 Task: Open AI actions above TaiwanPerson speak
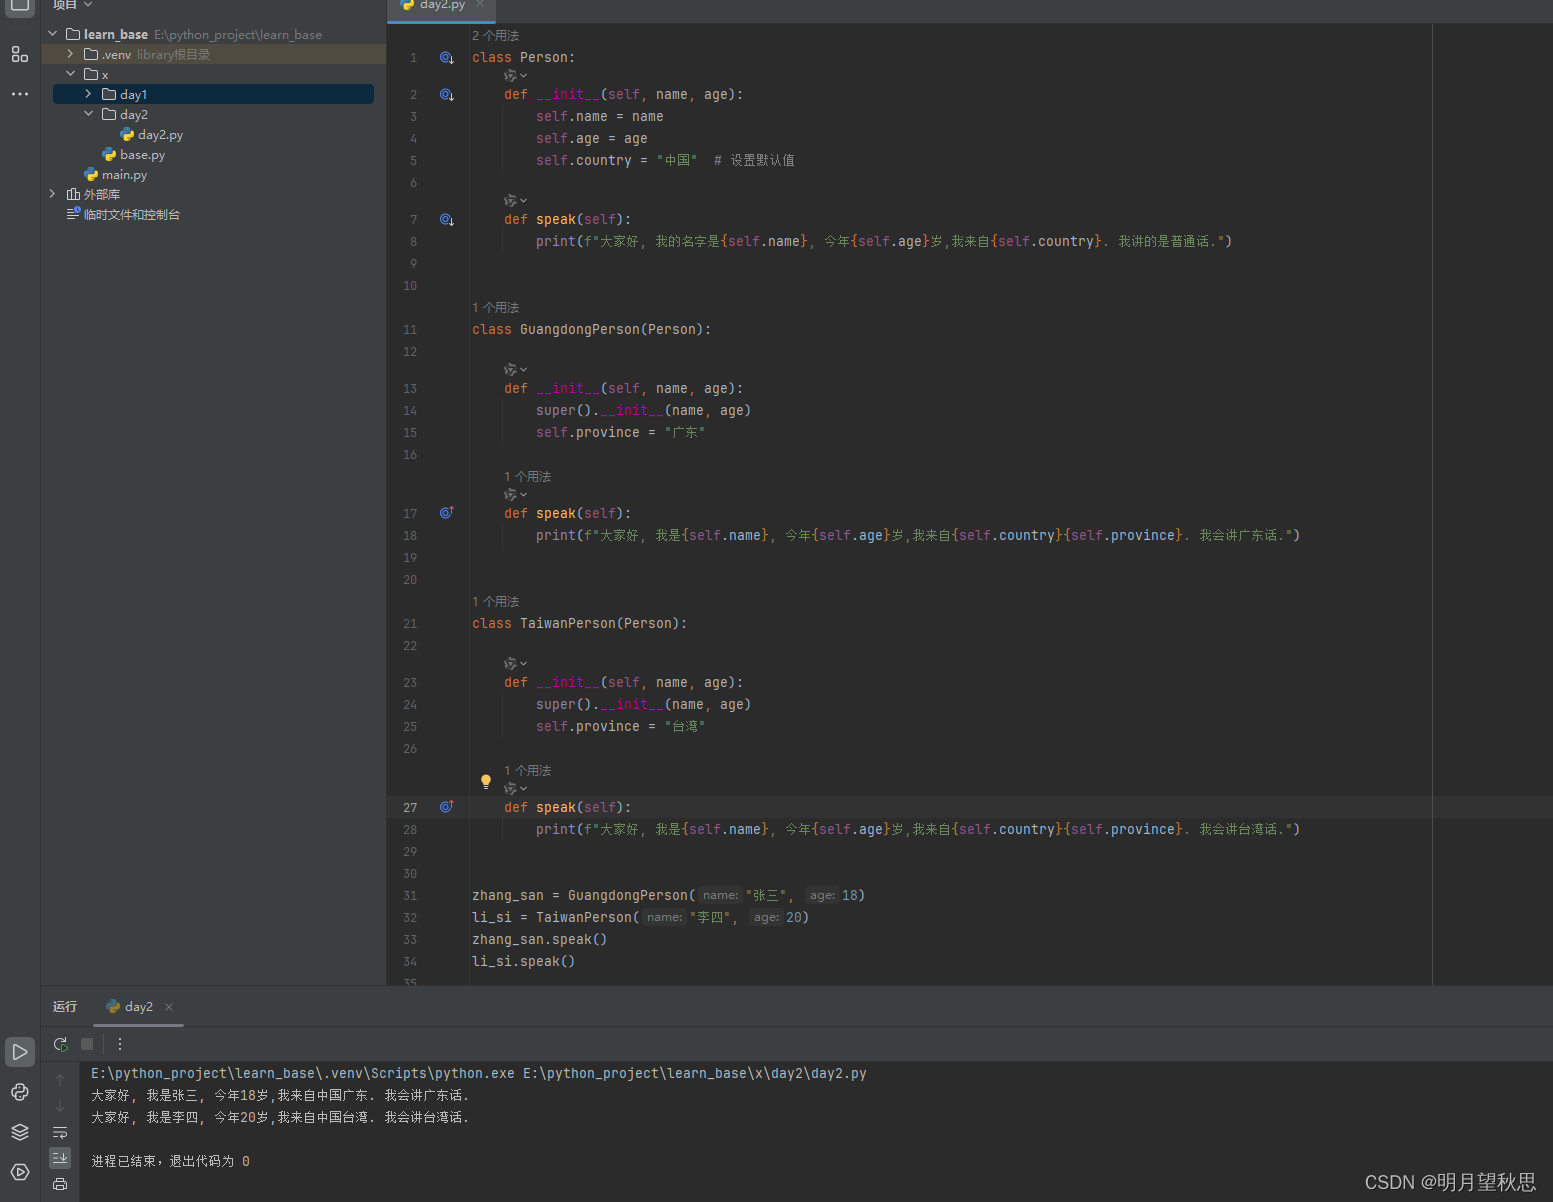pyautogui.click(x=515, y=789)
